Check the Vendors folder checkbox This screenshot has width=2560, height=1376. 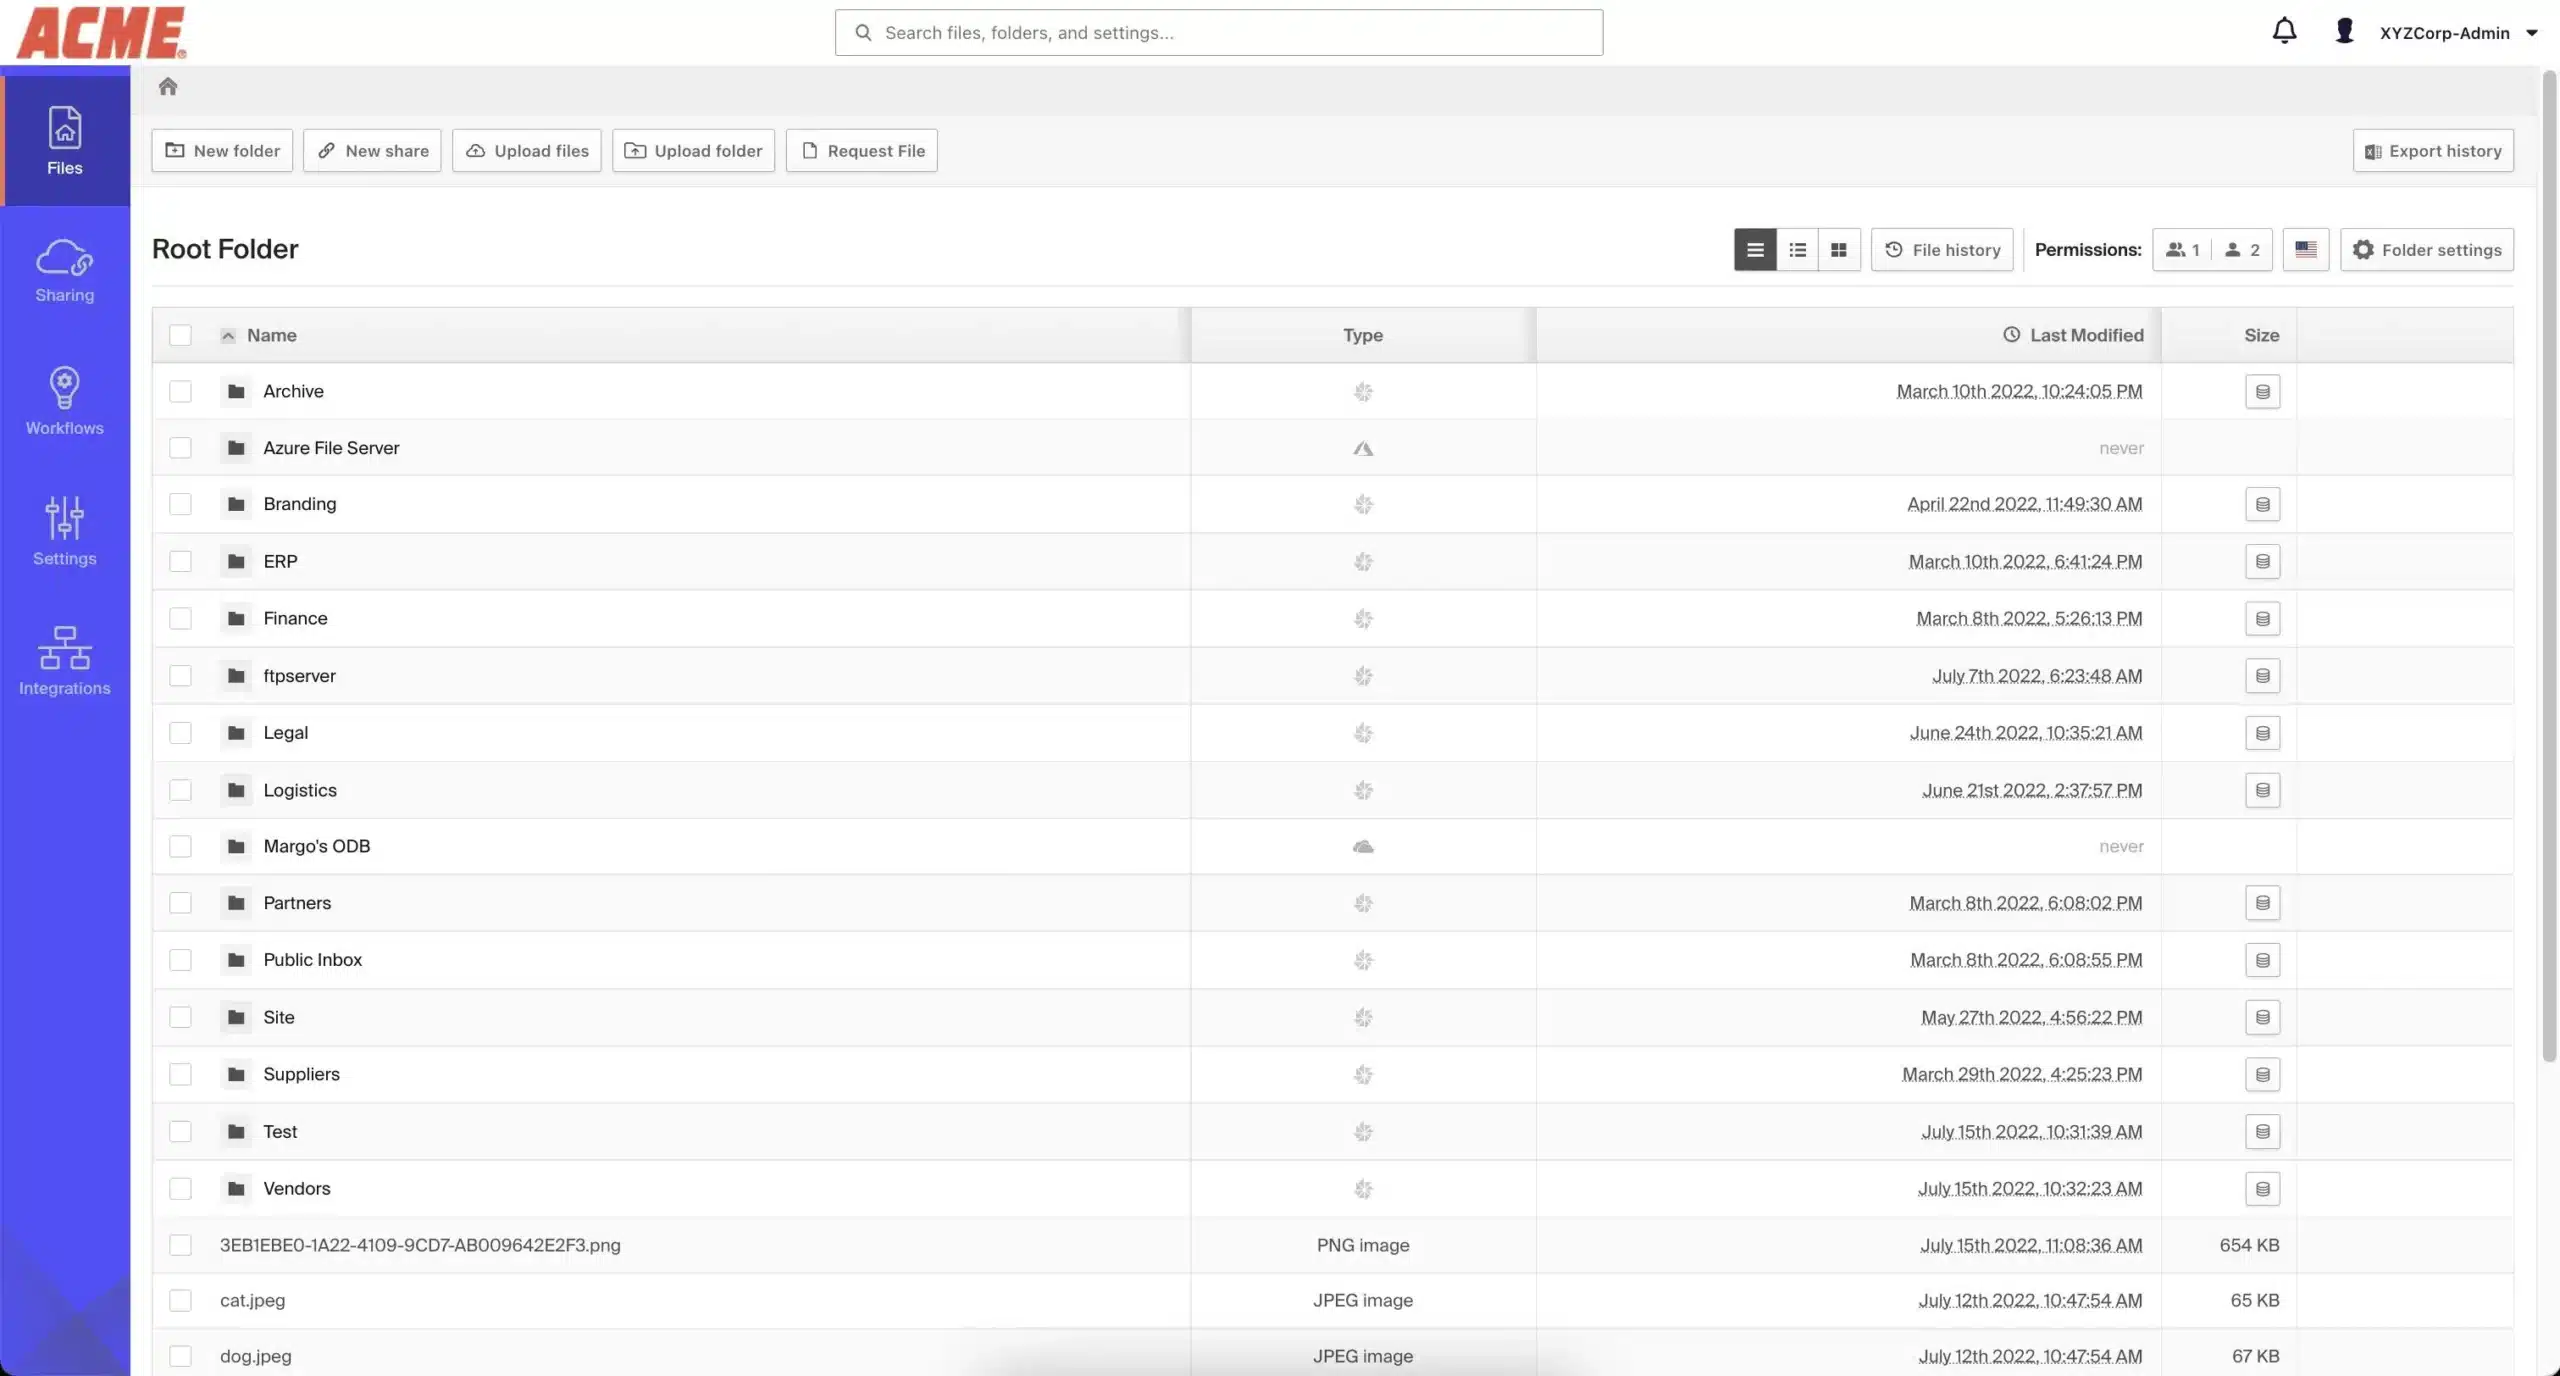[x=180, y=1188]
